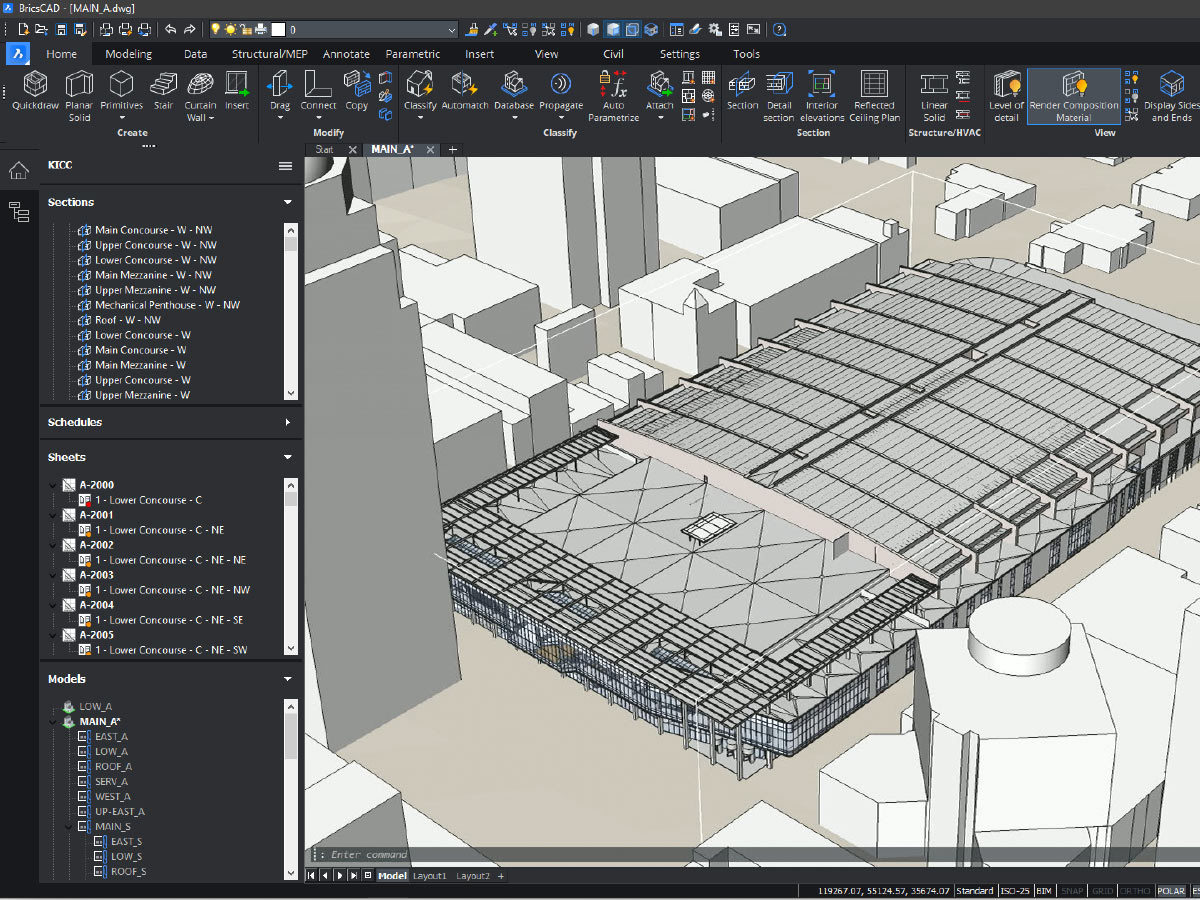
Task: Turn on ORTHO mode
Action: tap(1134, 890)
